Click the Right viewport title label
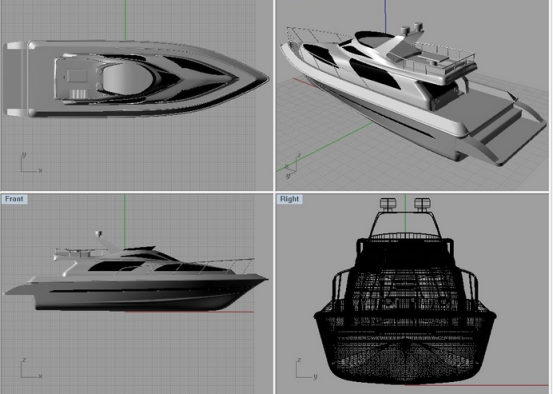The height and width of the screenshot is (394, 553). 289,199
